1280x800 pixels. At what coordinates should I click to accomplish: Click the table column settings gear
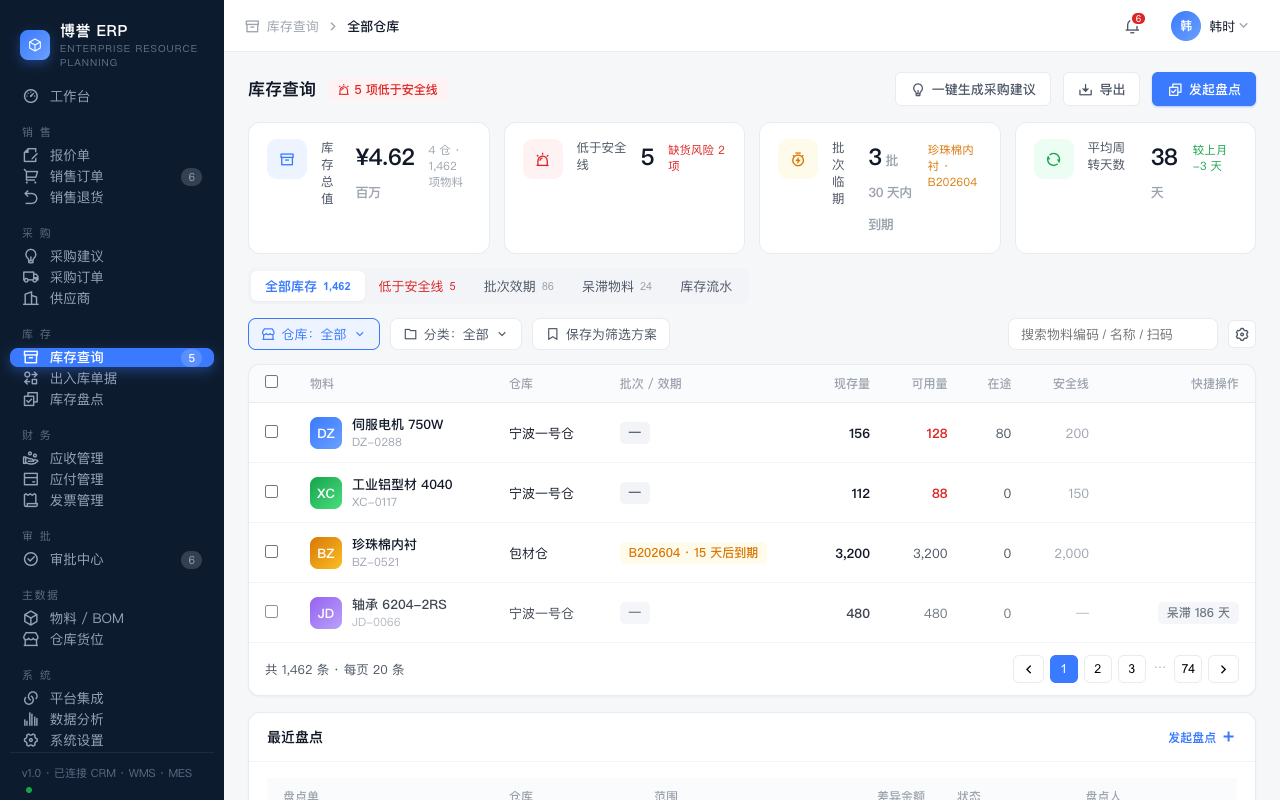click(x=1242, y=334)
